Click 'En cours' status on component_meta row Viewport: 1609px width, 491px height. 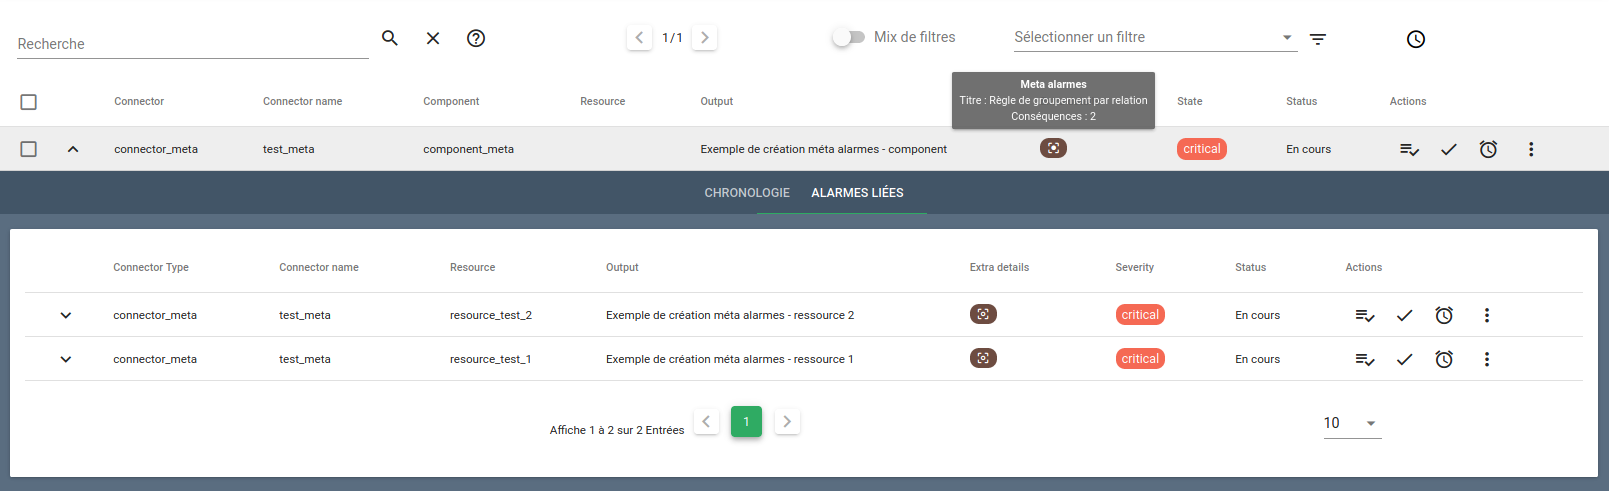coord(1308,149)
